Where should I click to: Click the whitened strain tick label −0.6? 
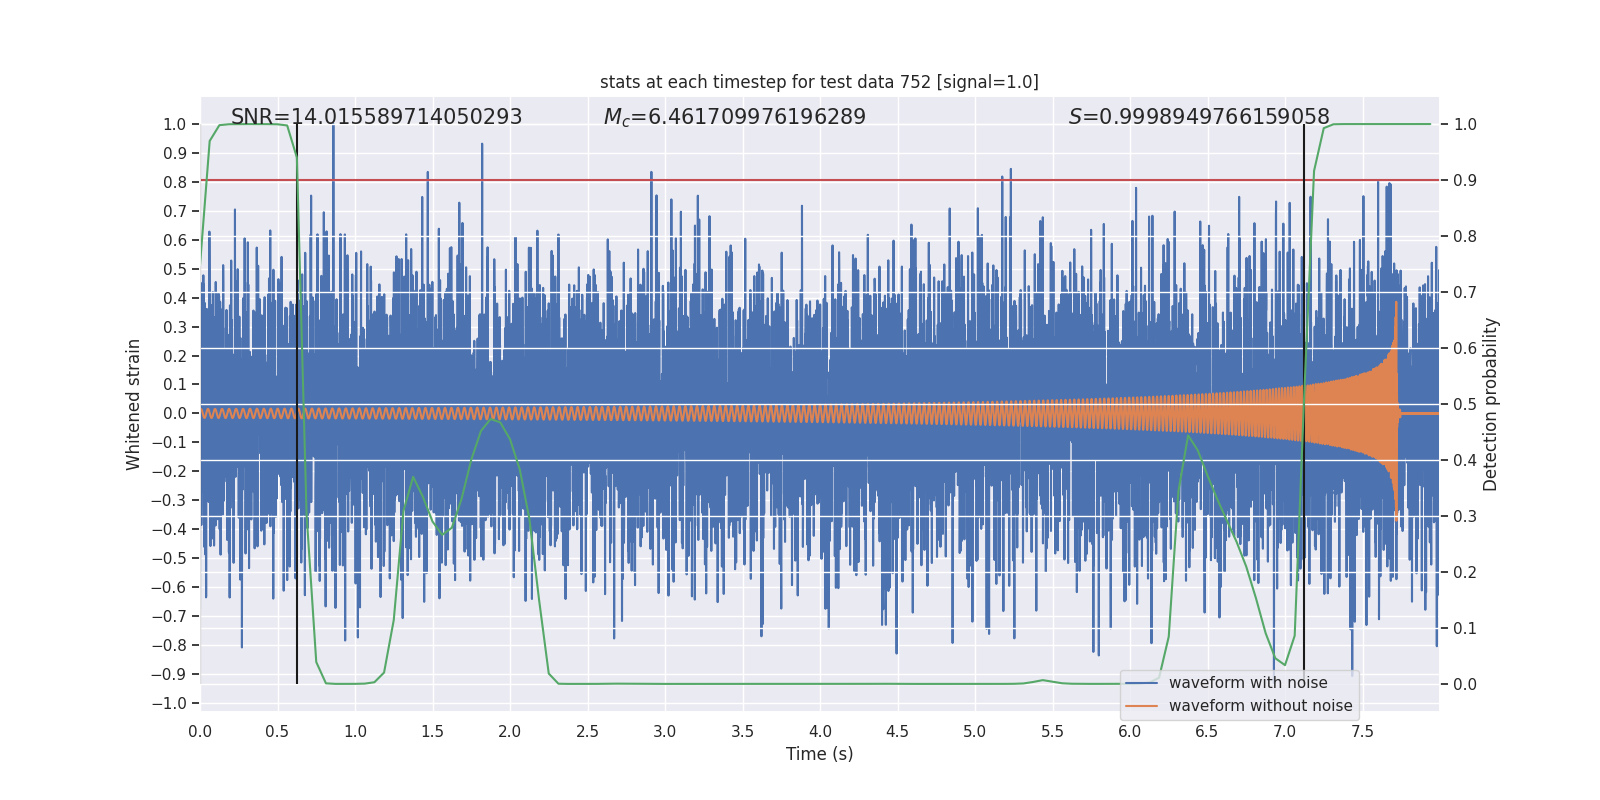coord(169,588)
